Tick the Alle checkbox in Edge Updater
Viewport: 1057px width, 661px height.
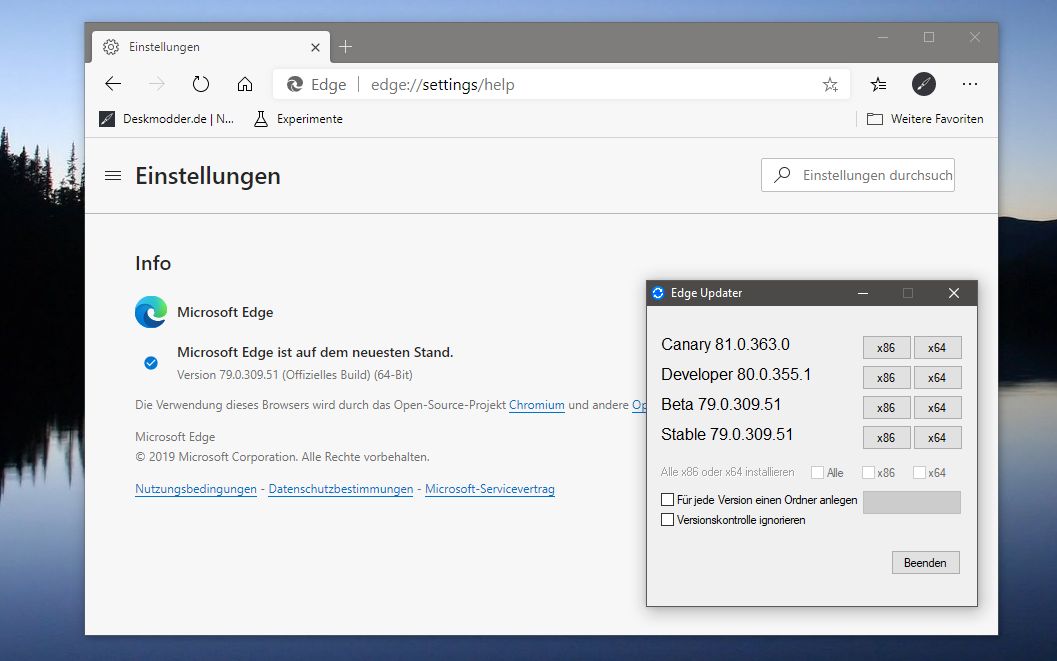pyautogui.click(x=818, y=472)
